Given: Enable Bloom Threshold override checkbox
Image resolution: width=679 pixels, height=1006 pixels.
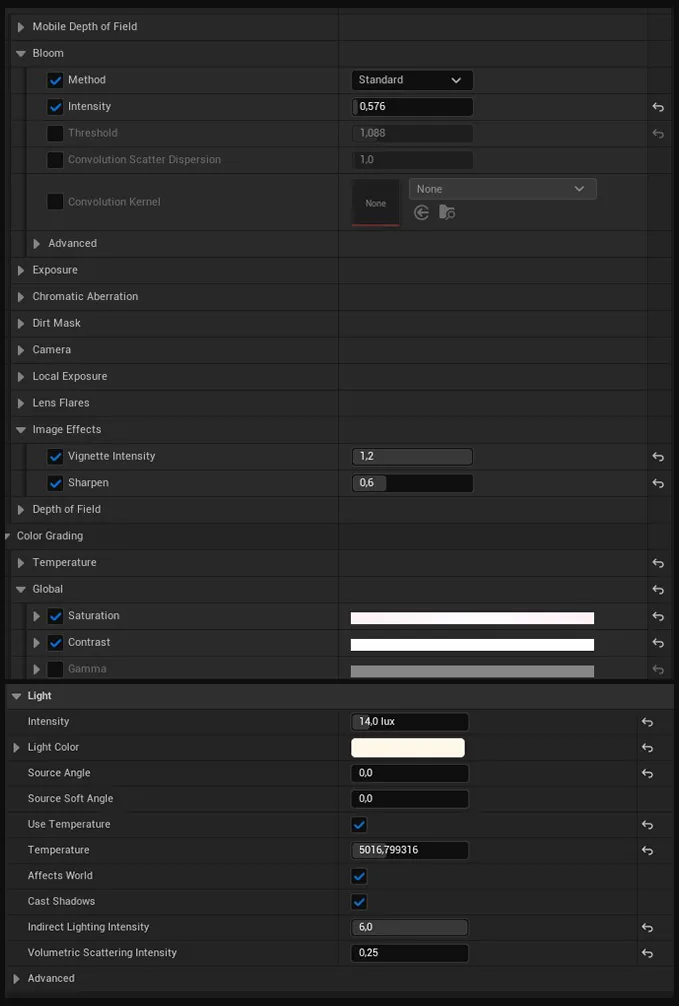Looking at the screenshot, I should 56,133.
